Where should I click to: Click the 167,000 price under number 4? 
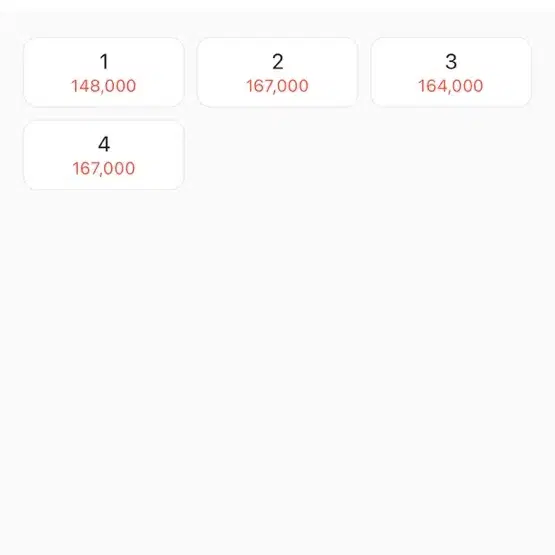[104, 168]
